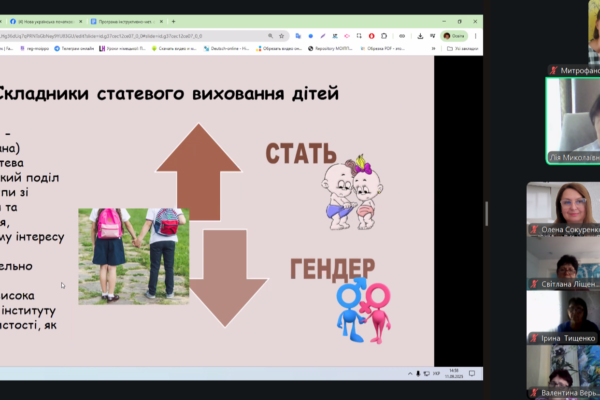
Task: Select the upward brown arrow shape
Action: pyautogui.click(x=198, y=172)
